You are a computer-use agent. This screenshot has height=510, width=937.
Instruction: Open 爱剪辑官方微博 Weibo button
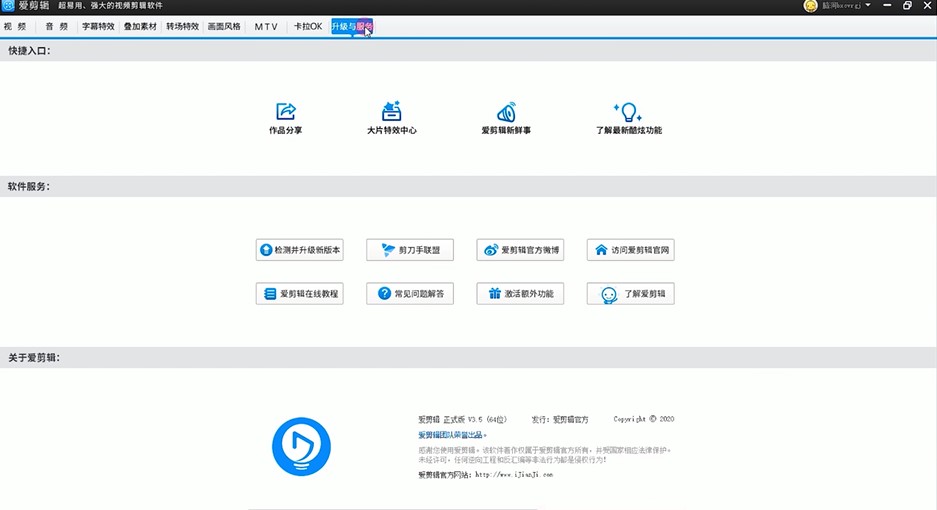tap(520, 250)
